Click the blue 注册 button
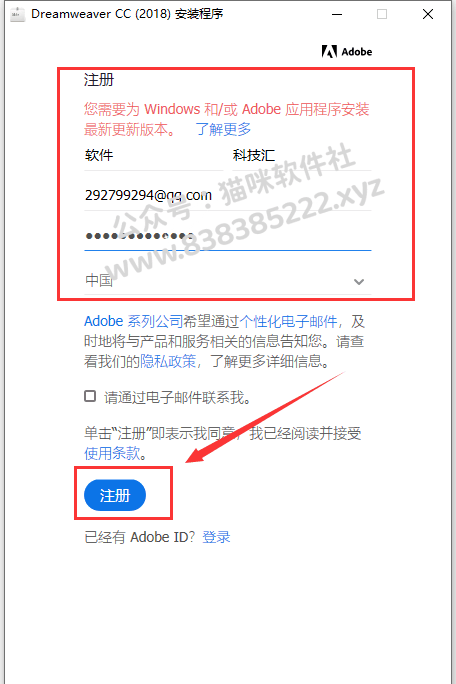 115,495
